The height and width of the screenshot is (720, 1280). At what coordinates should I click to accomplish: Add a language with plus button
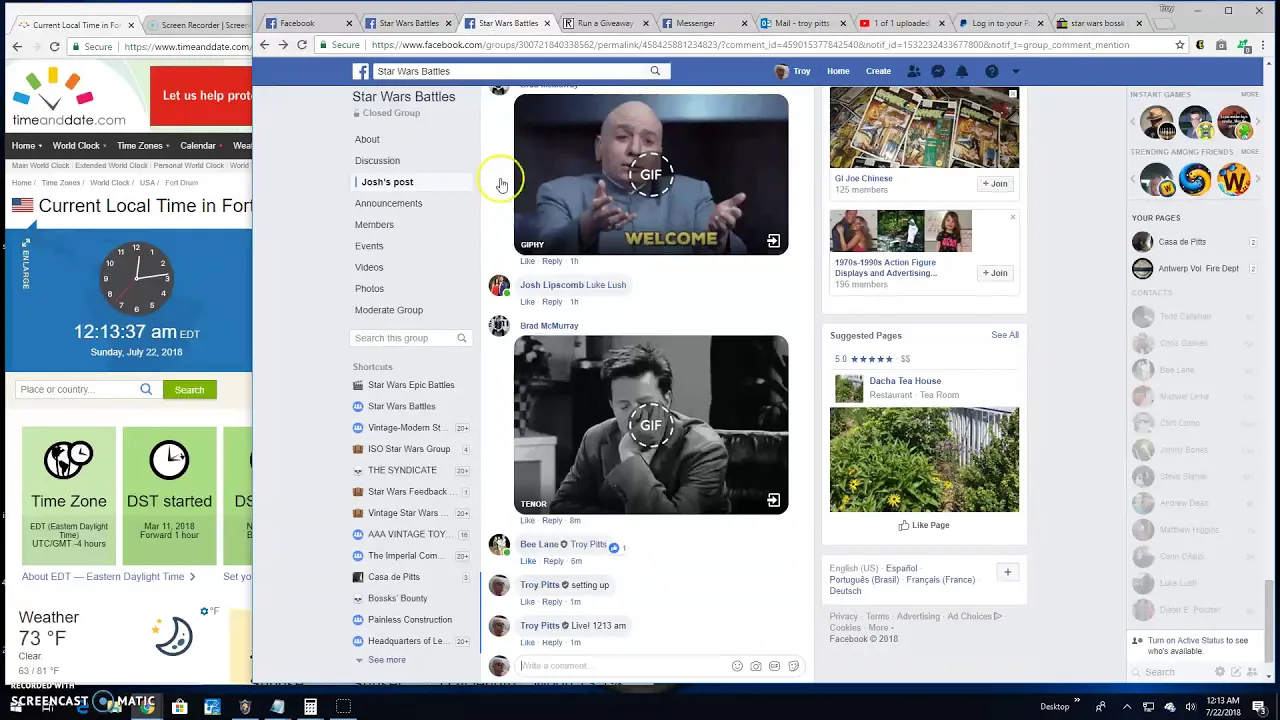coord(1008,572)
